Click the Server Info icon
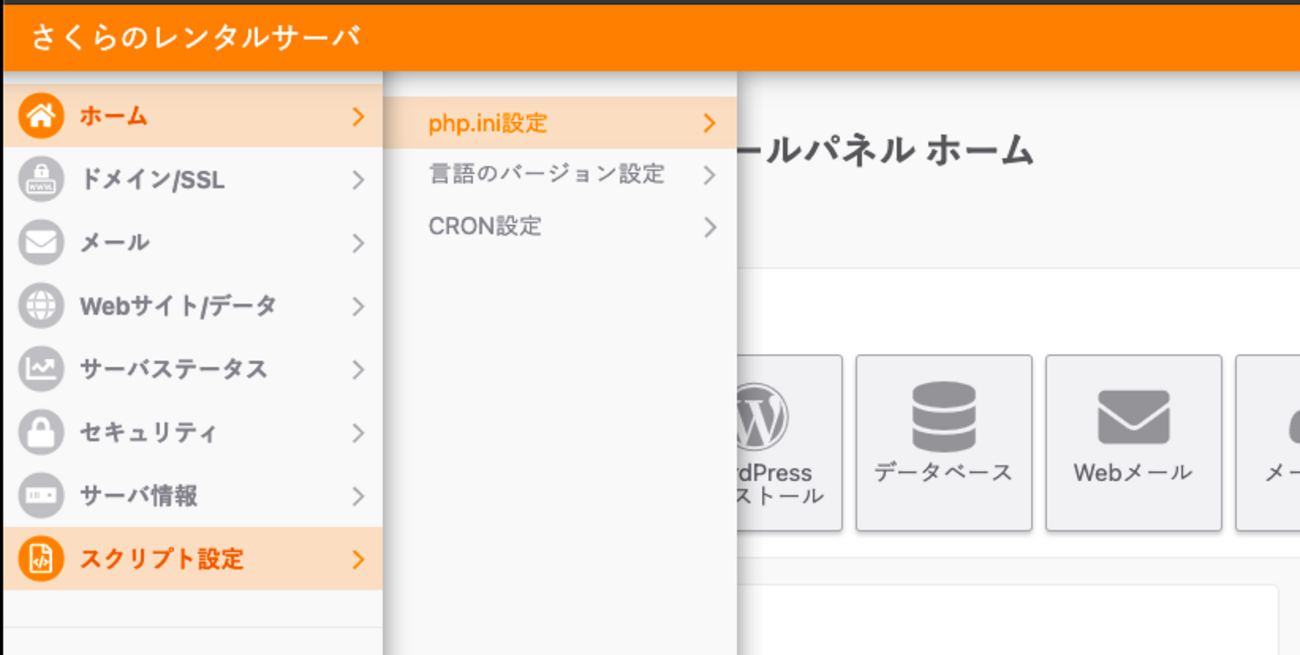The width and height of the screenshot is (1300, 655). coord(41,495)
